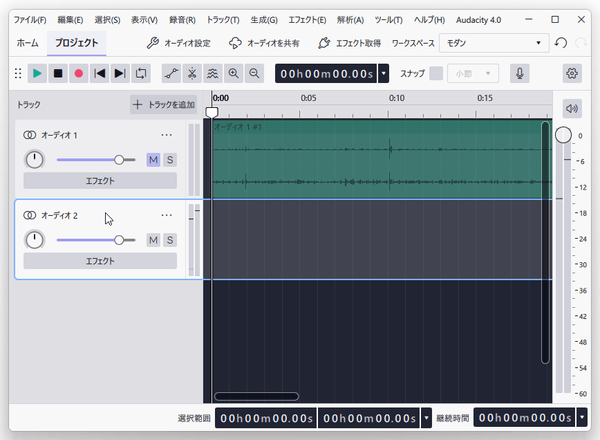Click vertical scrollbar in track area

(x=545, y=242)
